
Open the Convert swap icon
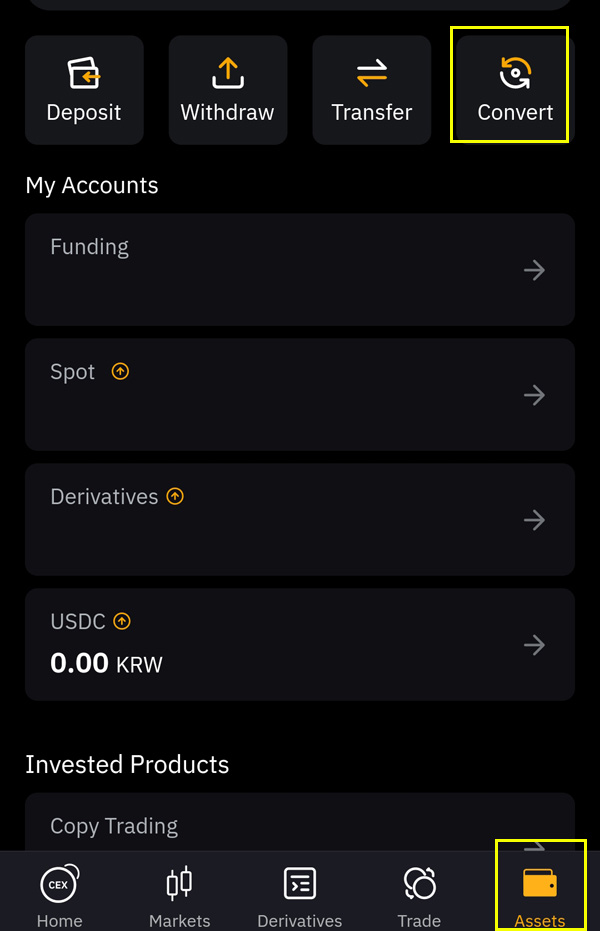(515, 72)
